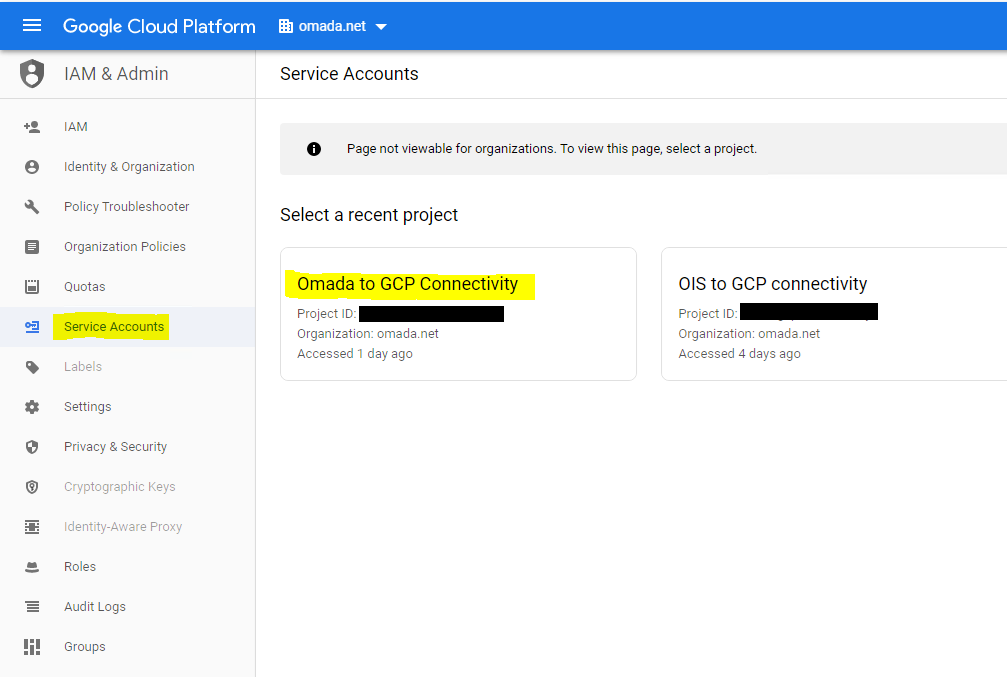The width and height of the screenshot is (1007, 677).
Task: Click 'Accessed 1 day ago' text
Action: (355, 354)
